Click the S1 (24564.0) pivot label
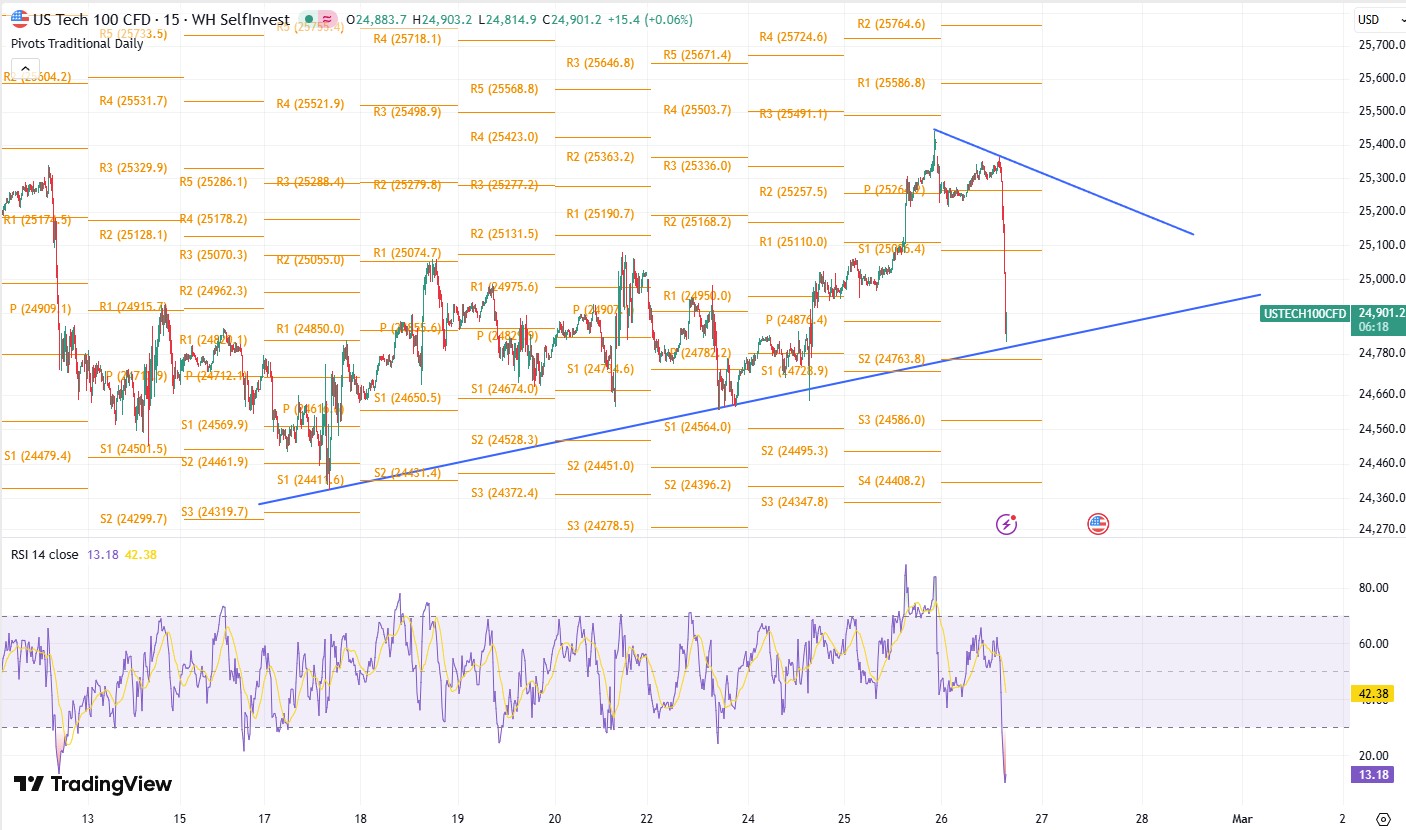Image resolution: width=1406 pixels, height=830 pixels. [697, 427]
